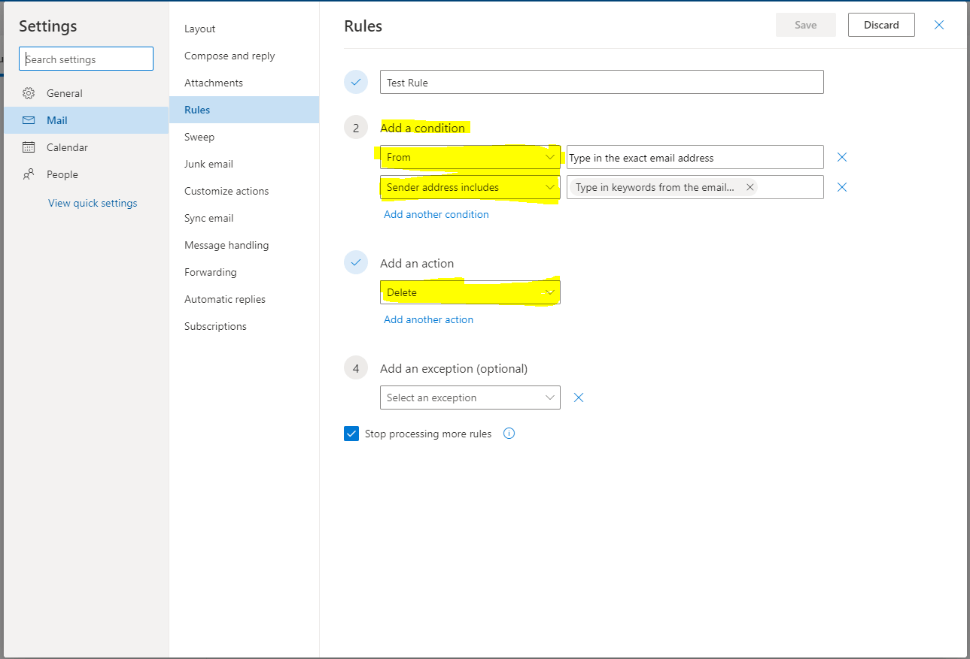The height and width of the screenshot is (659, 970).
Task: Click the Test Rule name field
Action: pyautogui.click(x=601, y=82)
